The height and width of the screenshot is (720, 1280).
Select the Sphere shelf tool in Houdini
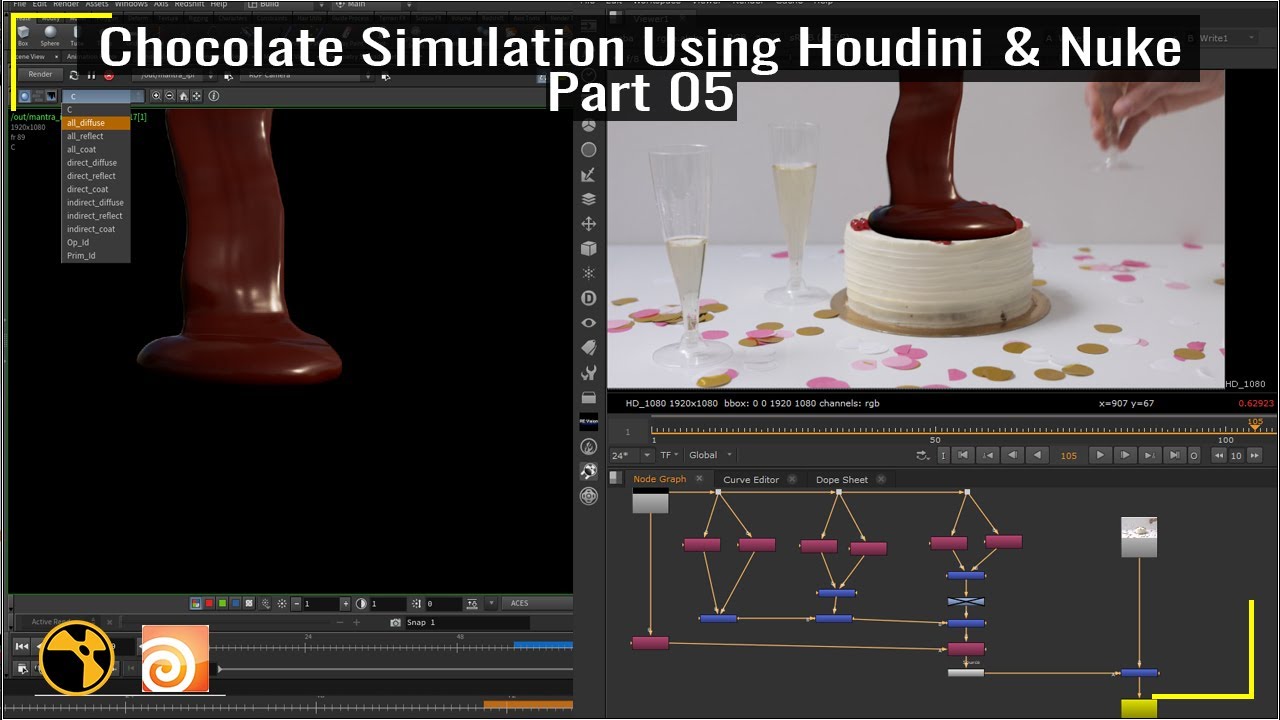(x=50, y=35)
